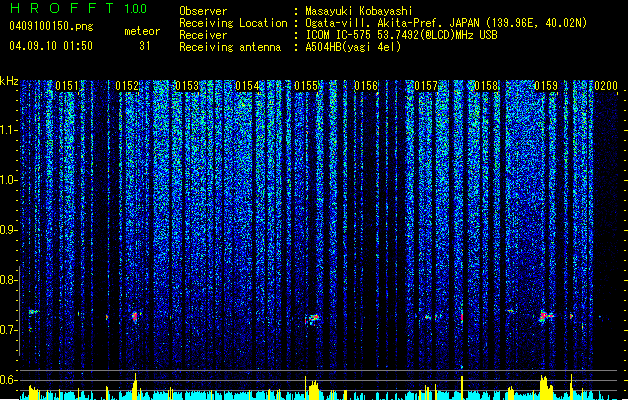
Task: Select the file name 0409100150.png
Action: click(x=51, y=26)
